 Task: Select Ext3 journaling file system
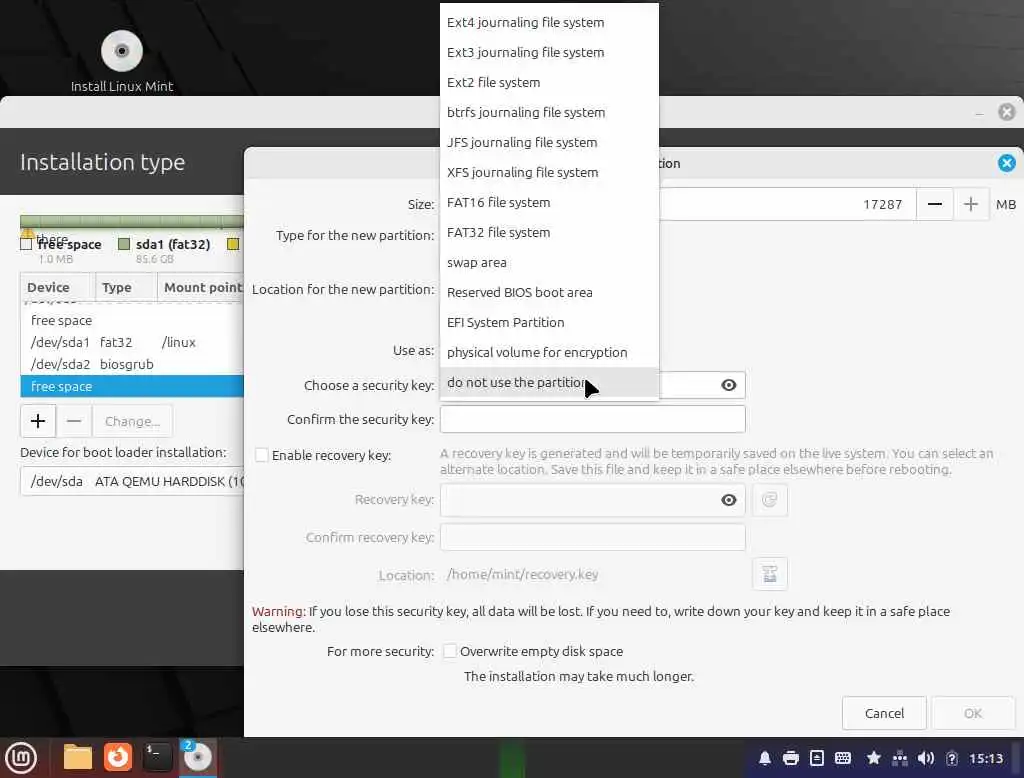coord(549,52)
